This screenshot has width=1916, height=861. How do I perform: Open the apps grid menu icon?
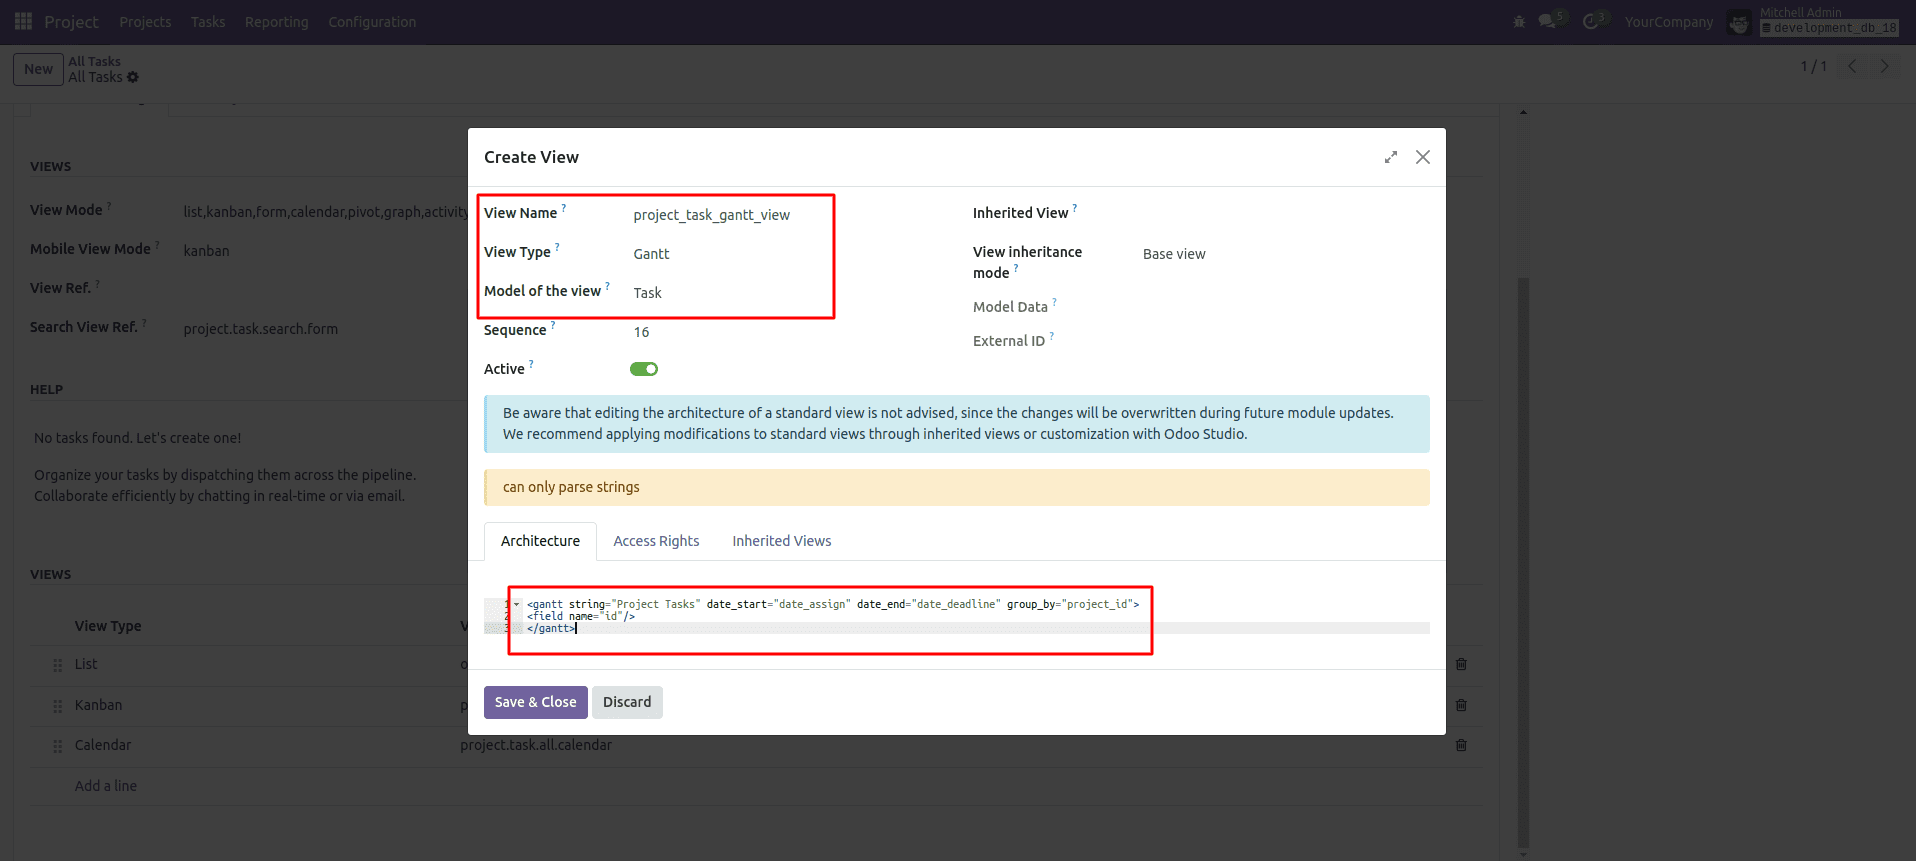click(x=23, y=21)
